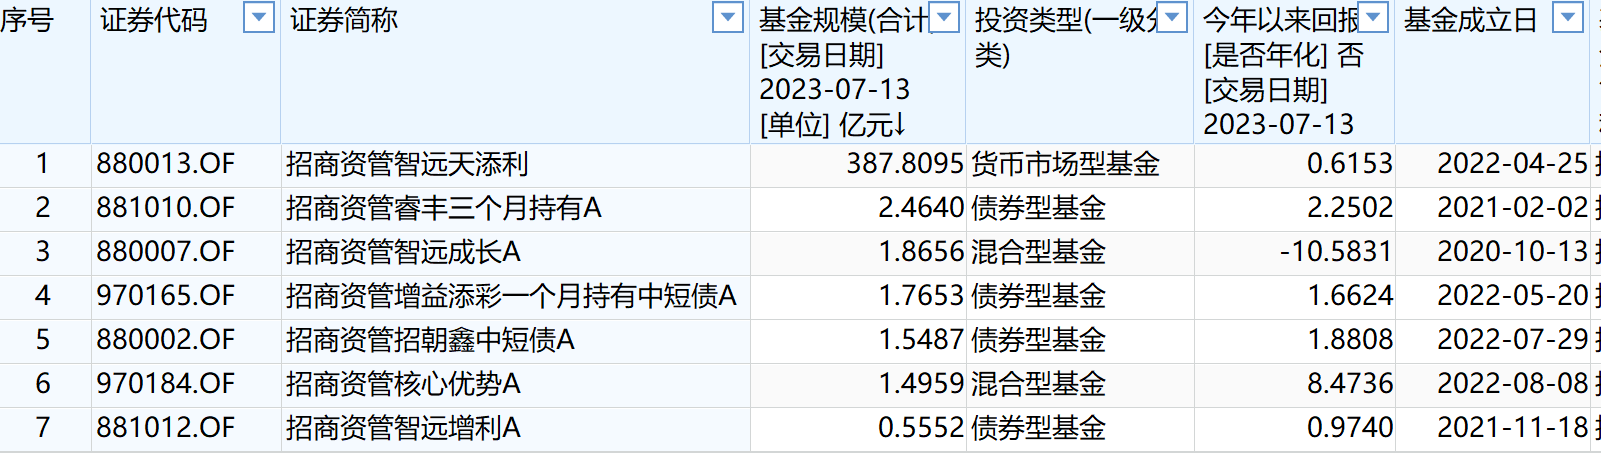Click fund name 招商资管招朝鑫中短债A
The image size is (1601, 456).
(430, 340)
